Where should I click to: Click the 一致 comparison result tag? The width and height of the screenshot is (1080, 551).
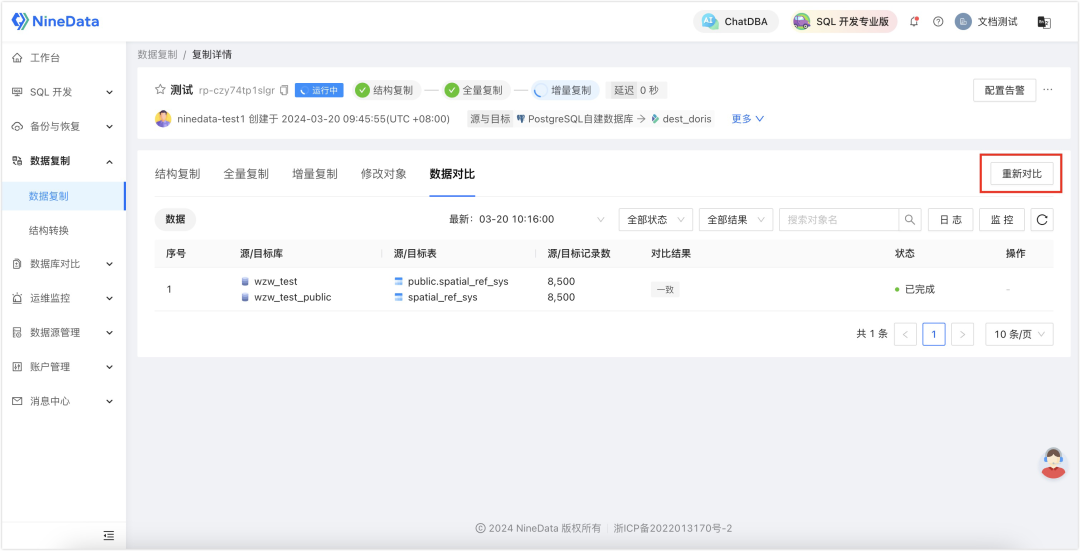tap(665, 290)
